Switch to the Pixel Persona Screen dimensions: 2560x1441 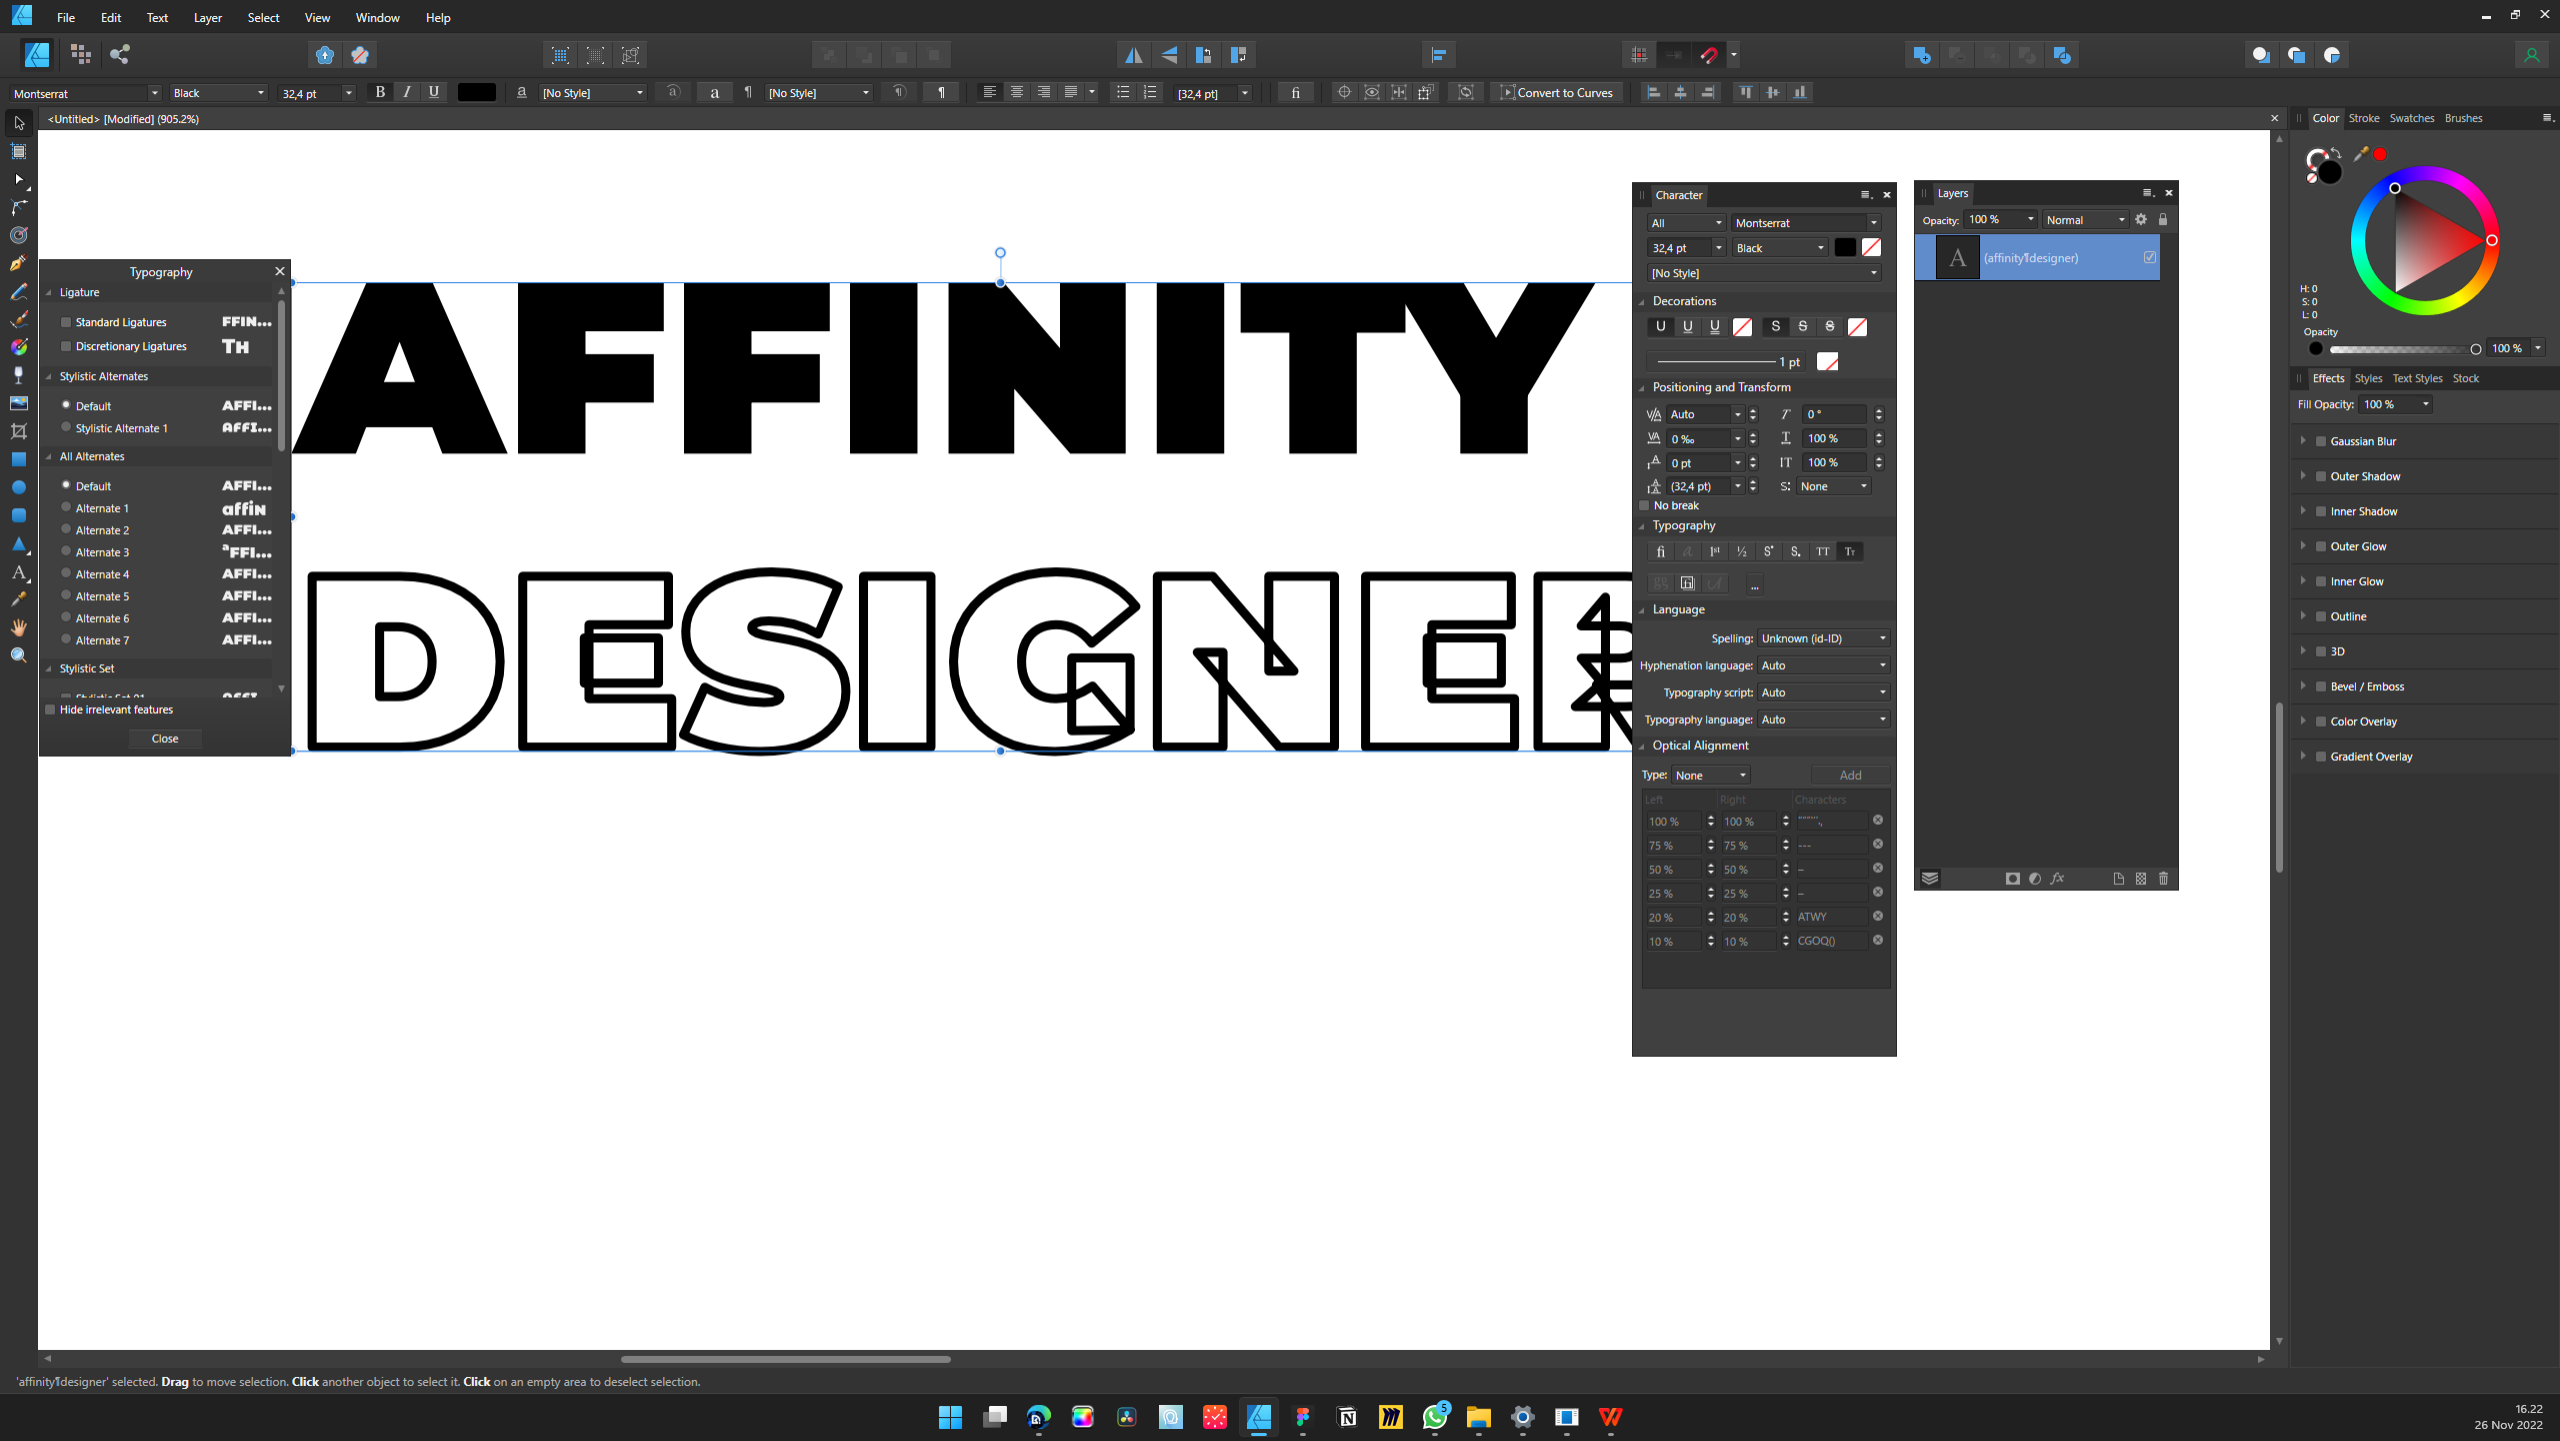pos(81,54)
